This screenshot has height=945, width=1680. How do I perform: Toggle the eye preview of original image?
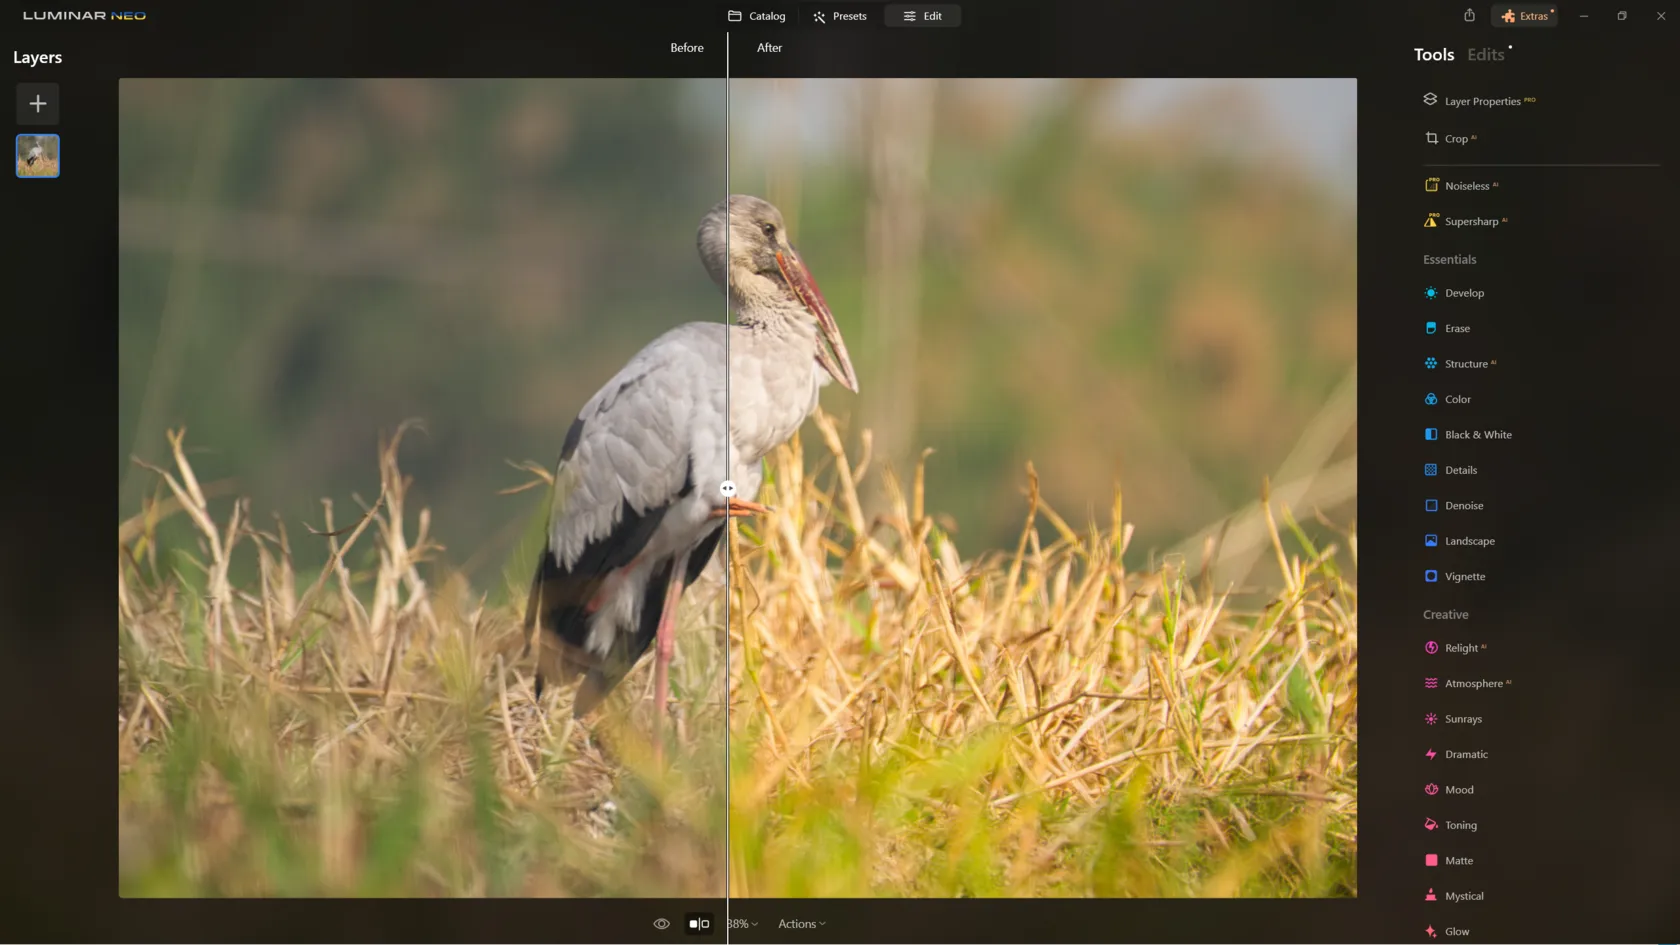(661, 924)
